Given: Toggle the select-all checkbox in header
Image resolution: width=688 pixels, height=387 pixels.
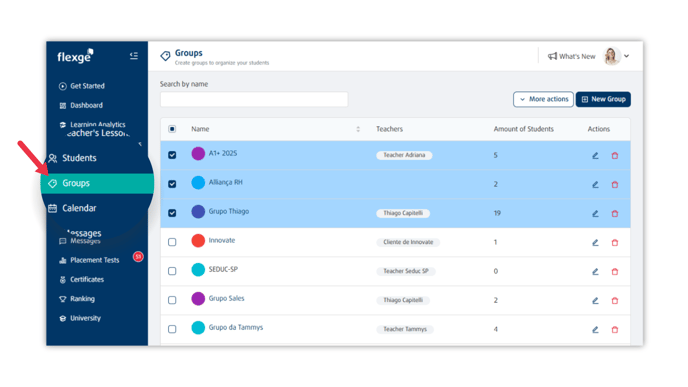Looking at the screenshot, I should click(x=172, y=129).
